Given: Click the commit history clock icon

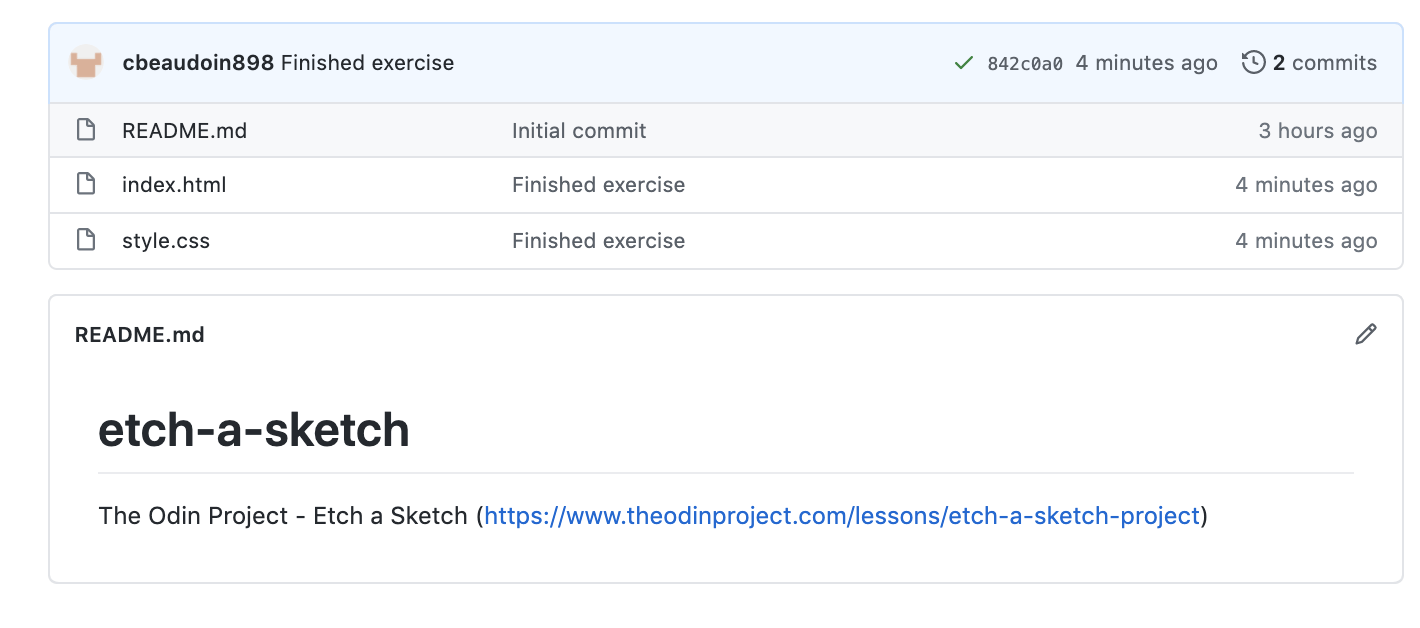Looking at the screenshot, I should (x=1253, y=63).
